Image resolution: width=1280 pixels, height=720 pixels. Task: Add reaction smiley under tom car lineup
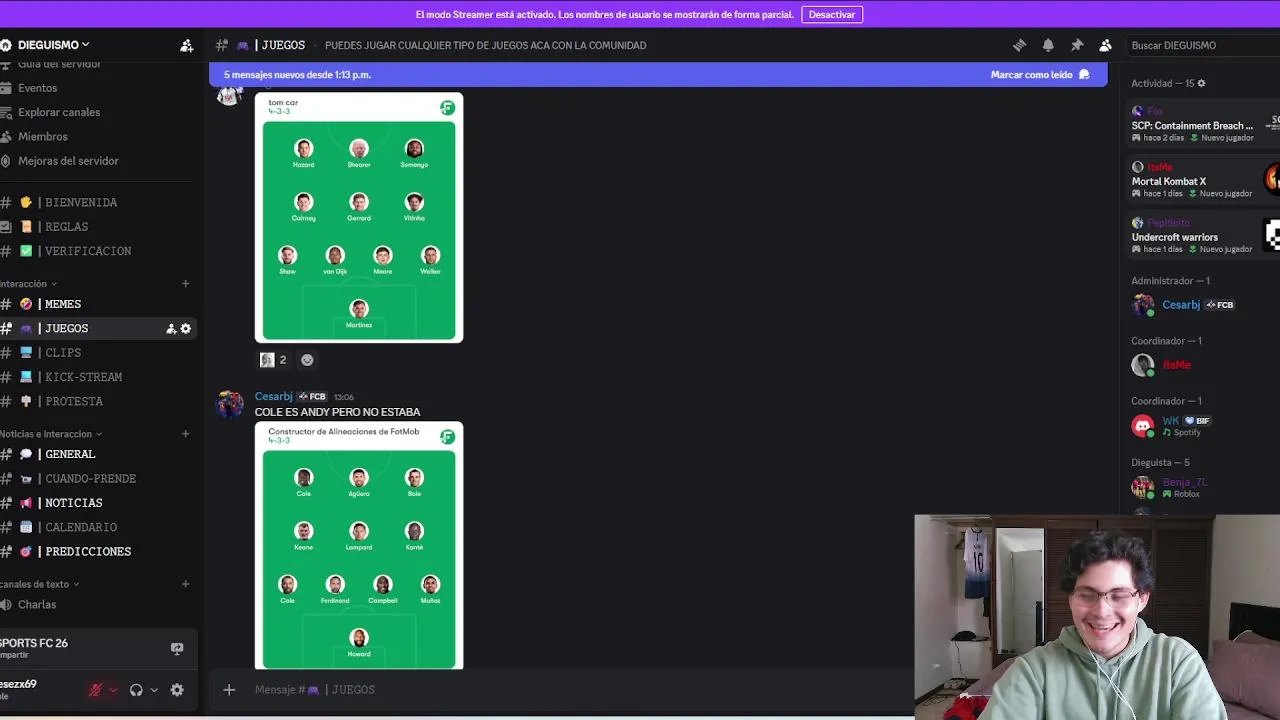[x=307, y=360]
